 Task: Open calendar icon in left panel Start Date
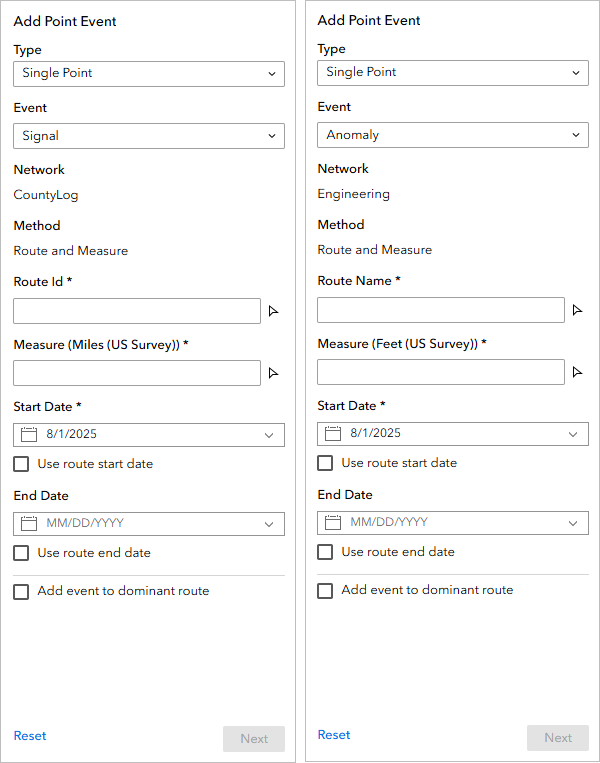click(x=29, y=435)
